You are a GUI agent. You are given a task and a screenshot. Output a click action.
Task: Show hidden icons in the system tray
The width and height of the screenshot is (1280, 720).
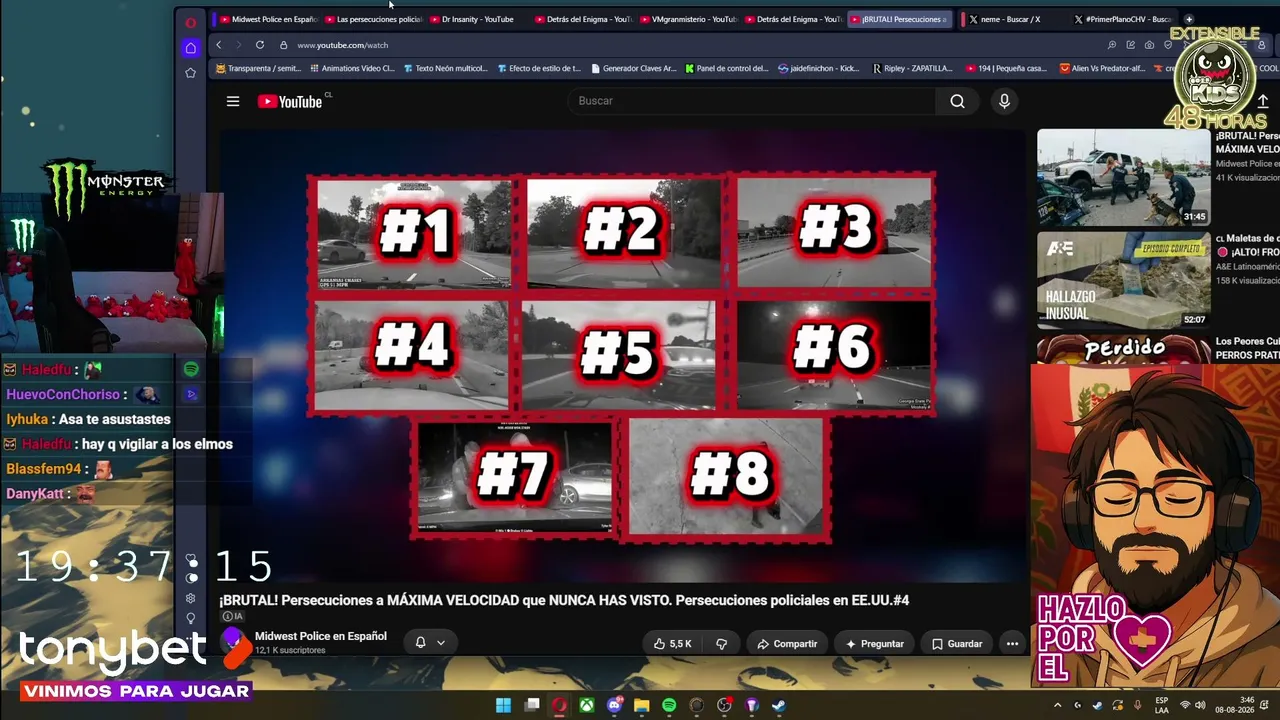(x=1057, y=705)
